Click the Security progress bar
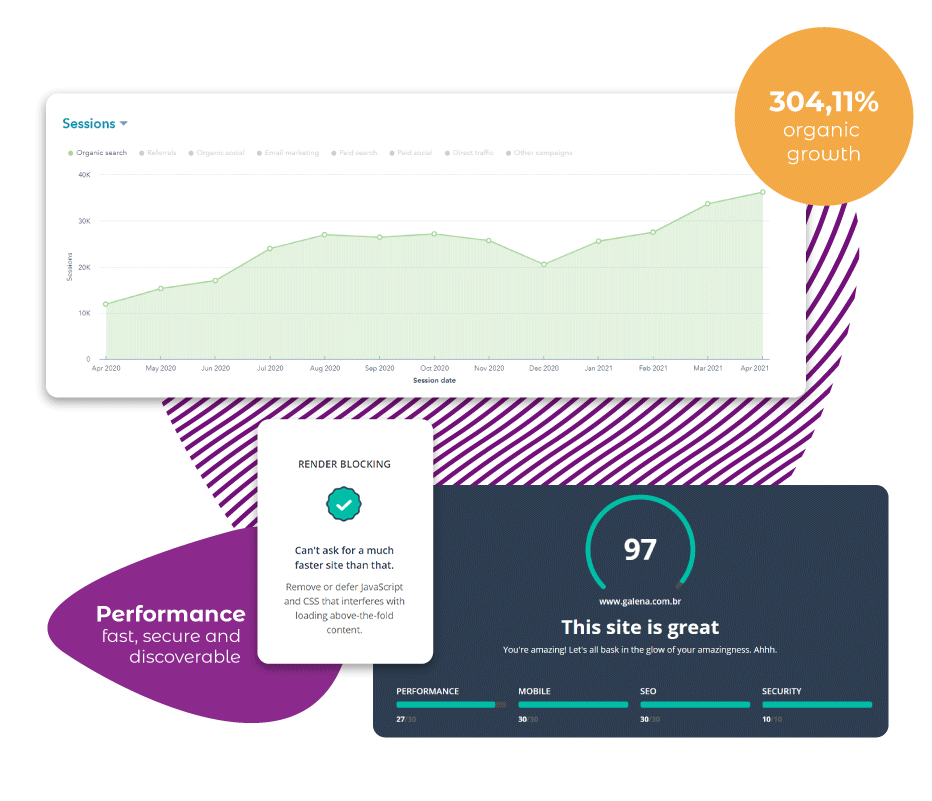Viewport: 932px width, 801px height. coord(816,705)
